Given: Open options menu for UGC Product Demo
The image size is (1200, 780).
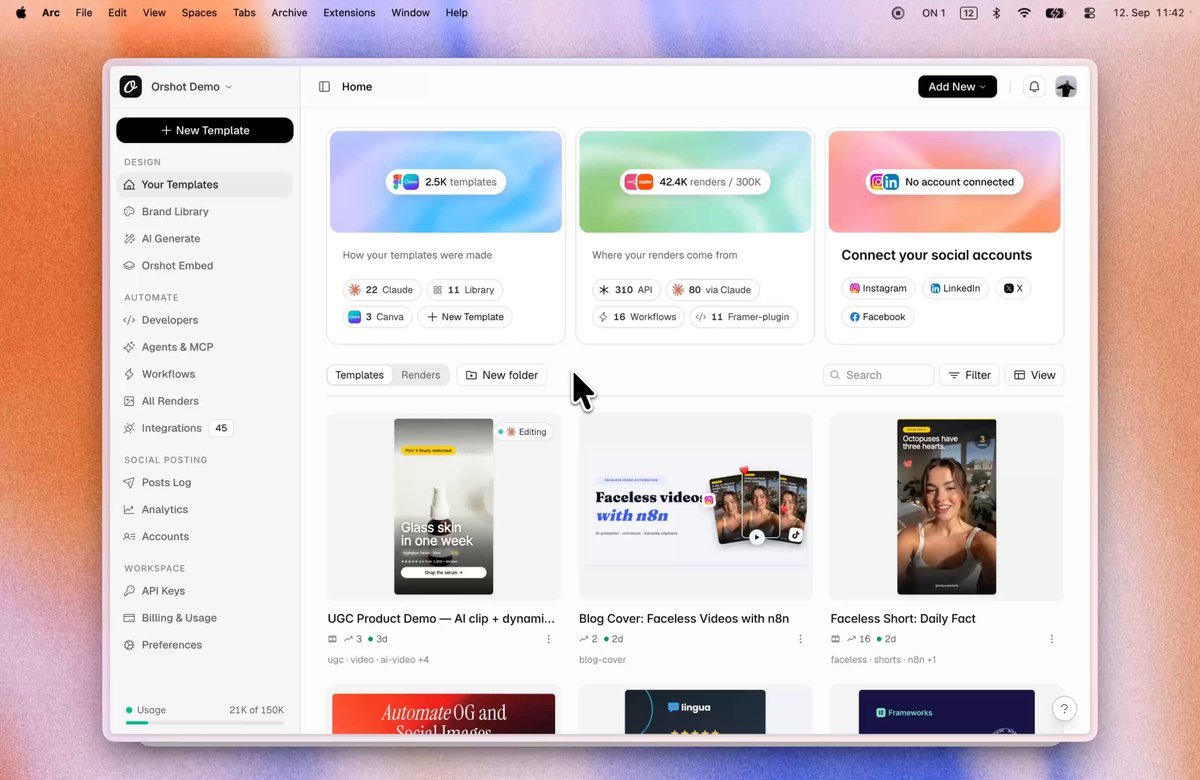Looking at the screenshot, I should (x=548, y=639).
